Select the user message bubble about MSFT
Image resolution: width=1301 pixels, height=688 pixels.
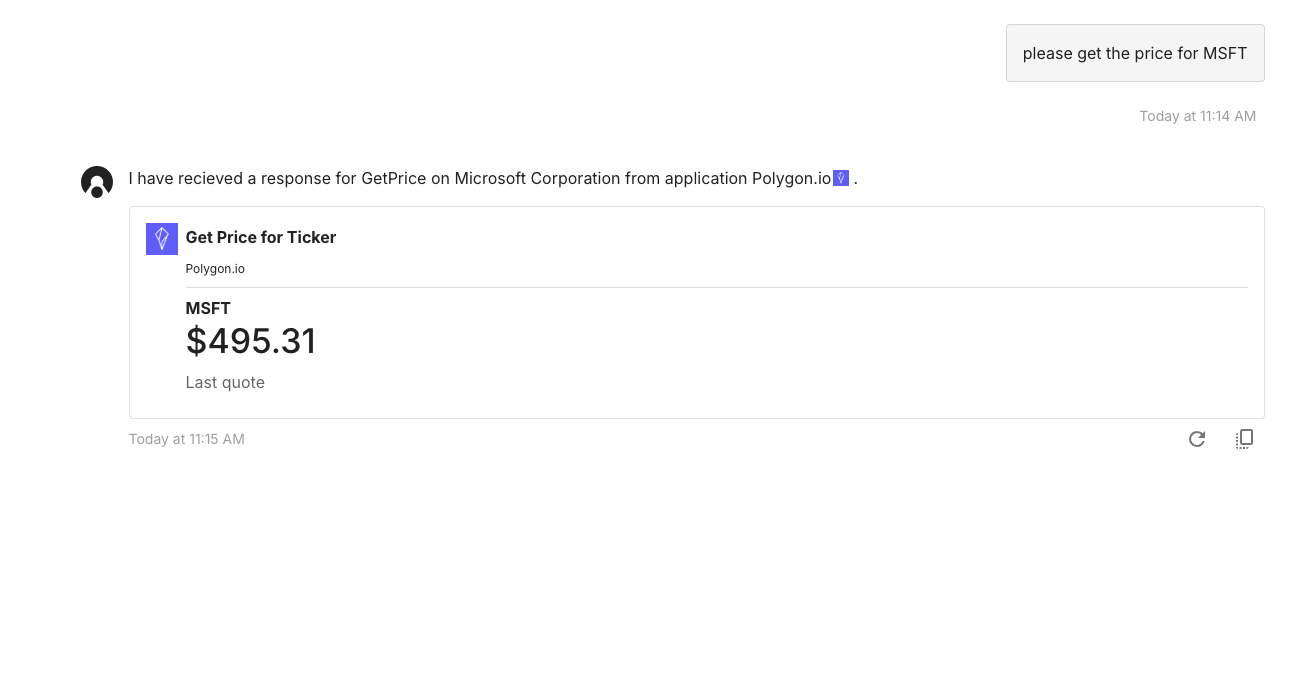point(1135,53)
